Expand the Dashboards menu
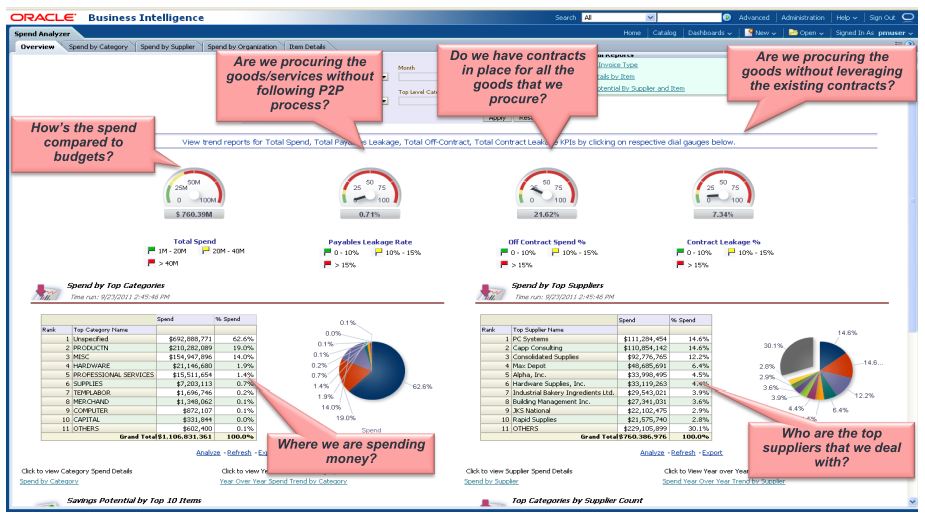This screenshot has height=517, width=925. click(x=710, y=33)
